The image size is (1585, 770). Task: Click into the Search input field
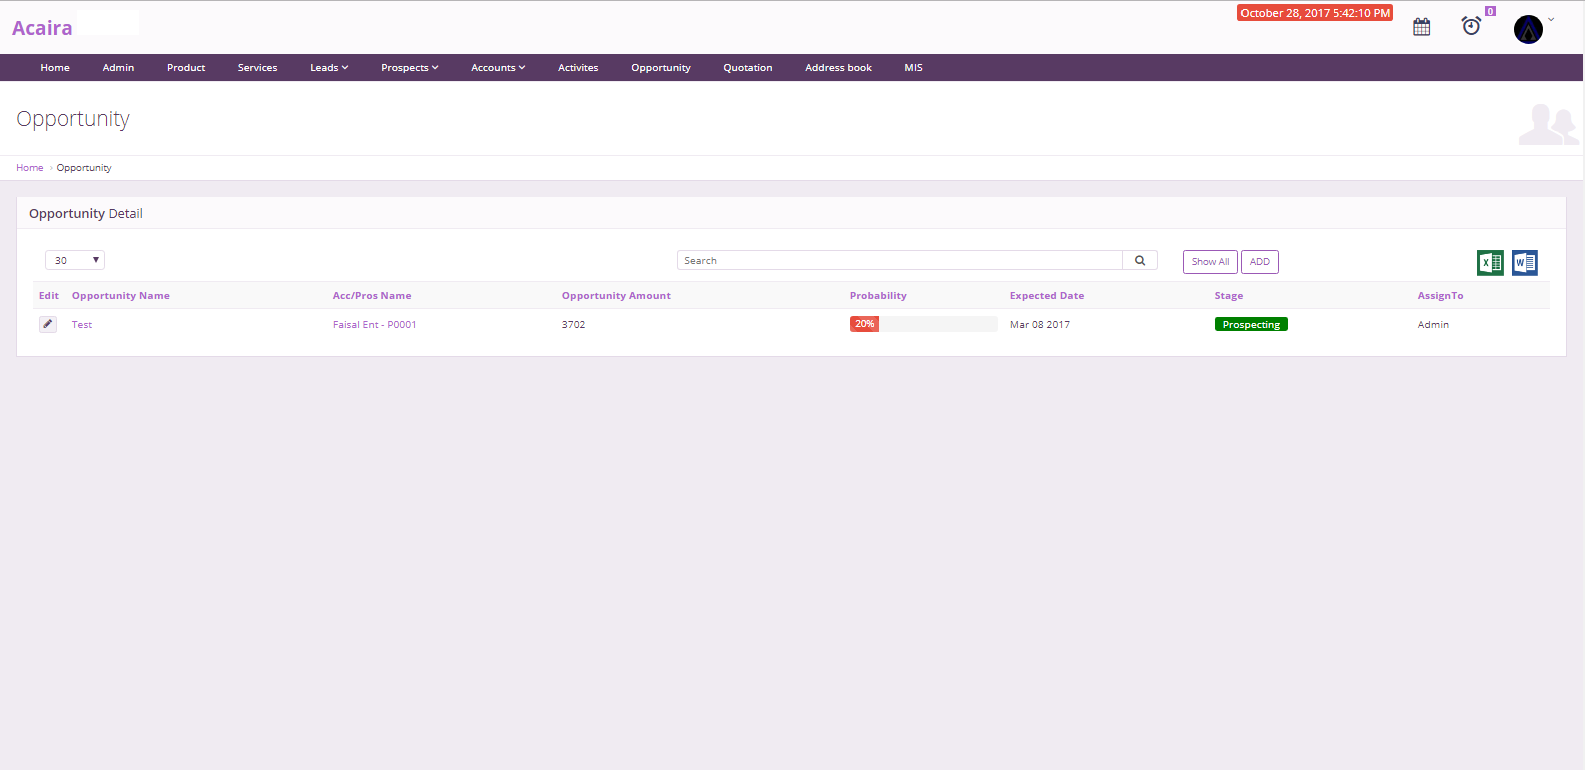pyautogui.click(x=900, y=261)
